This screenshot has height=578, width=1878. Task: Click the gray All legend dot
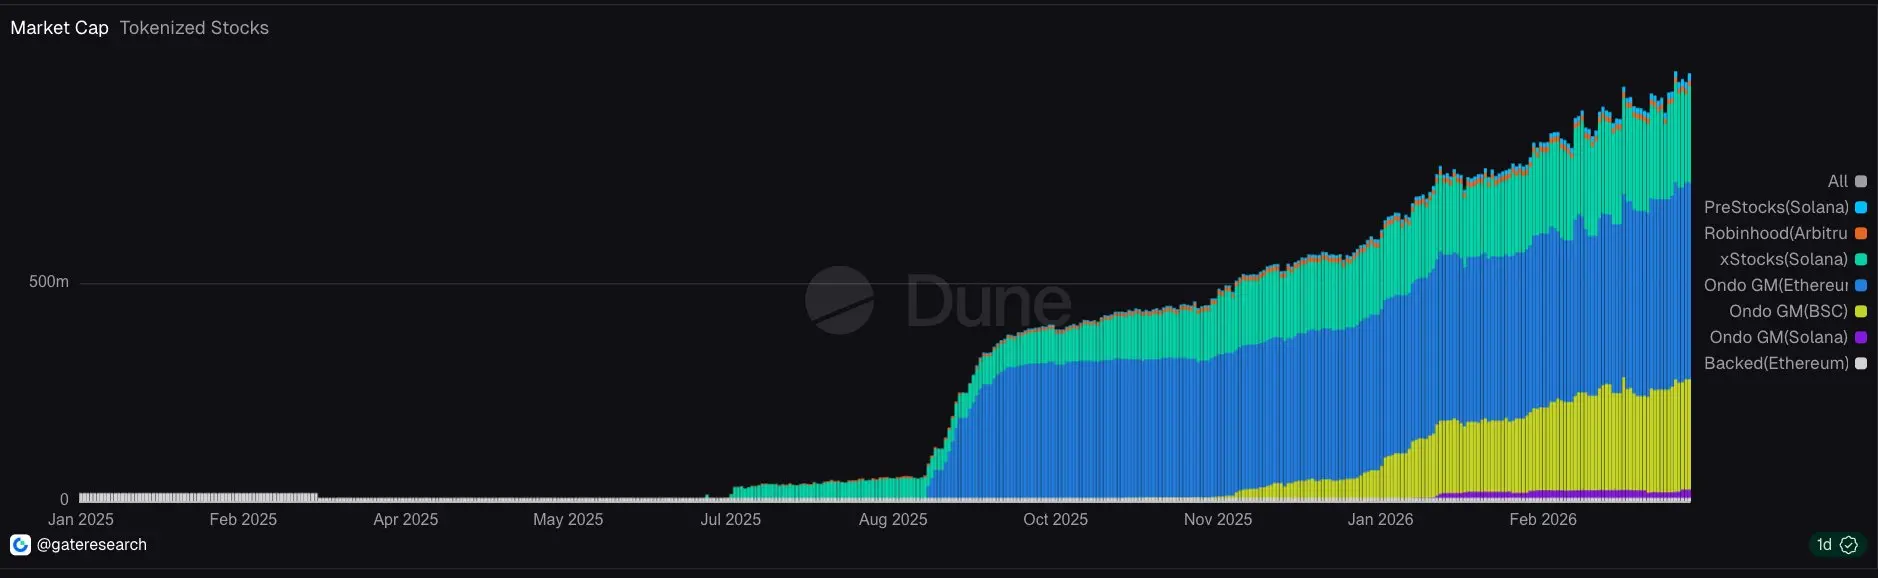click(1861, 182)
